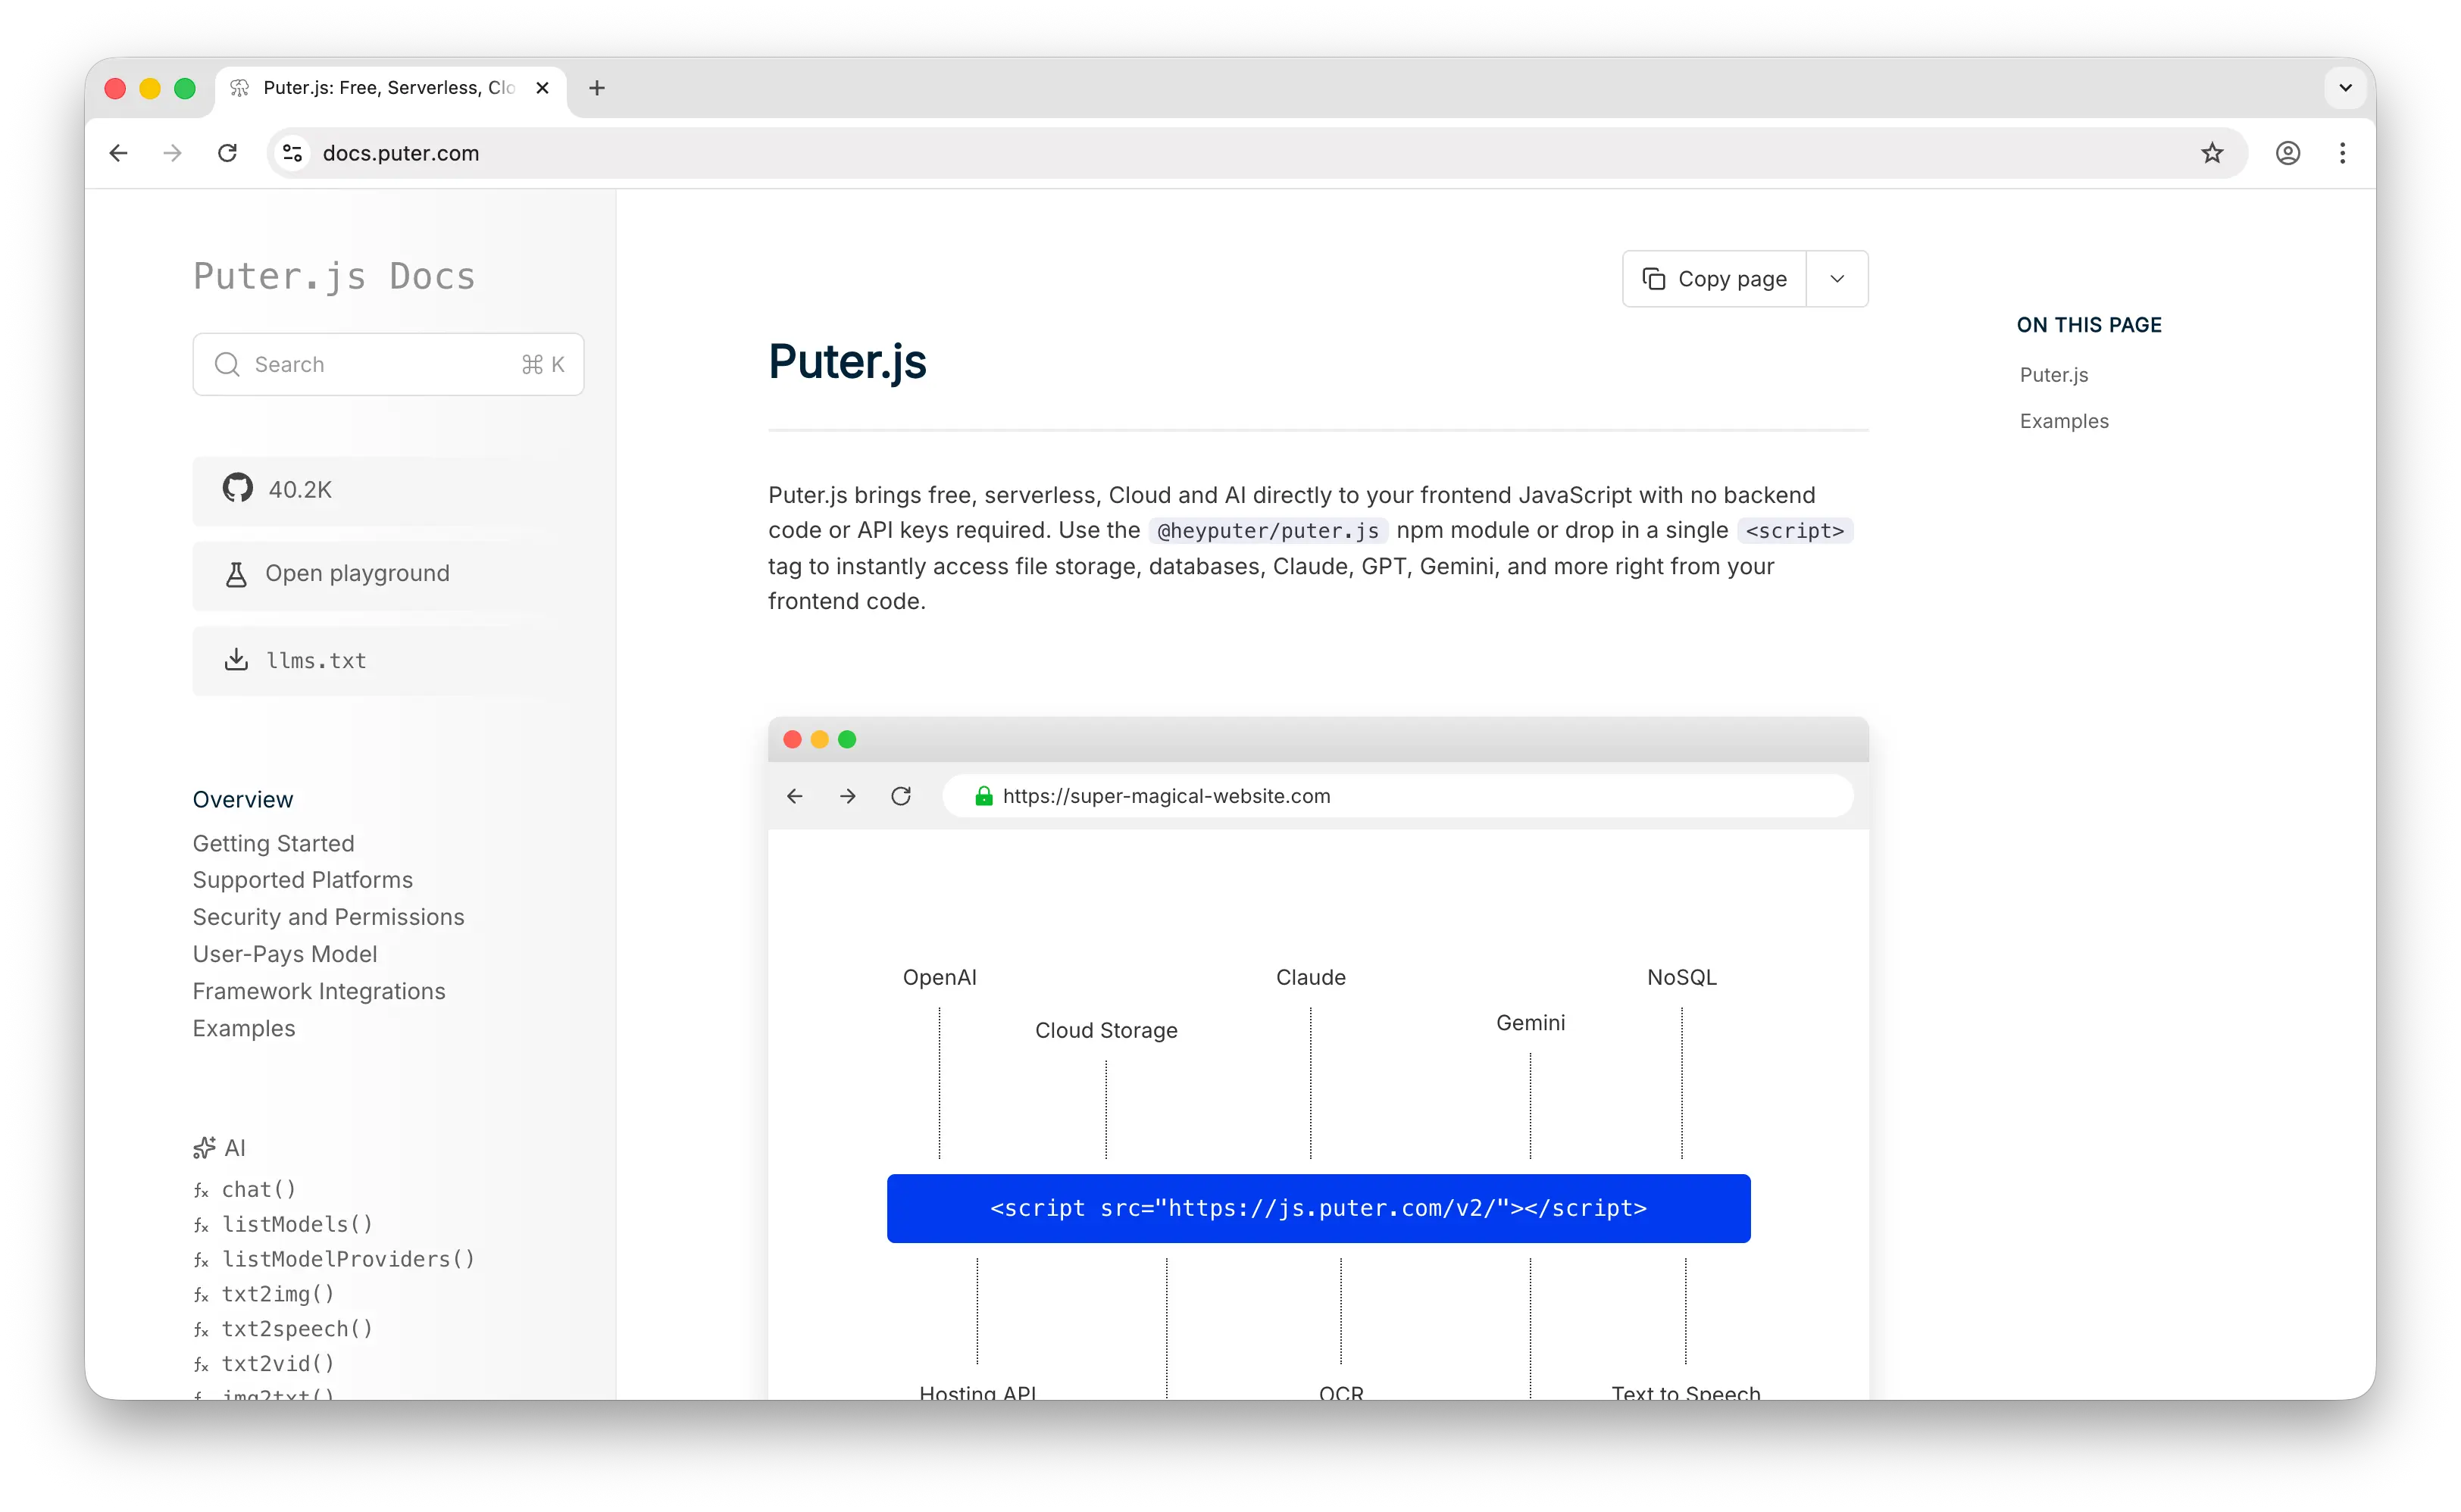Image resolution: width=2461 pixels, height=1512 pixels.
Task: Jump to Examples under On This Page
Action: click(x=2064, y=421)
